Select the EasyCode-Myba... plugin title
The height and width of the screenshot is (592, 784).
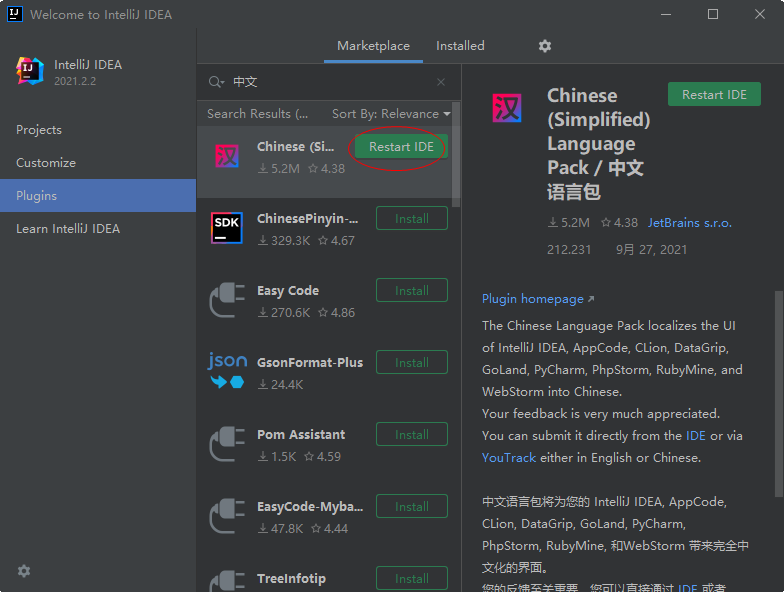(x=310, y=506)
